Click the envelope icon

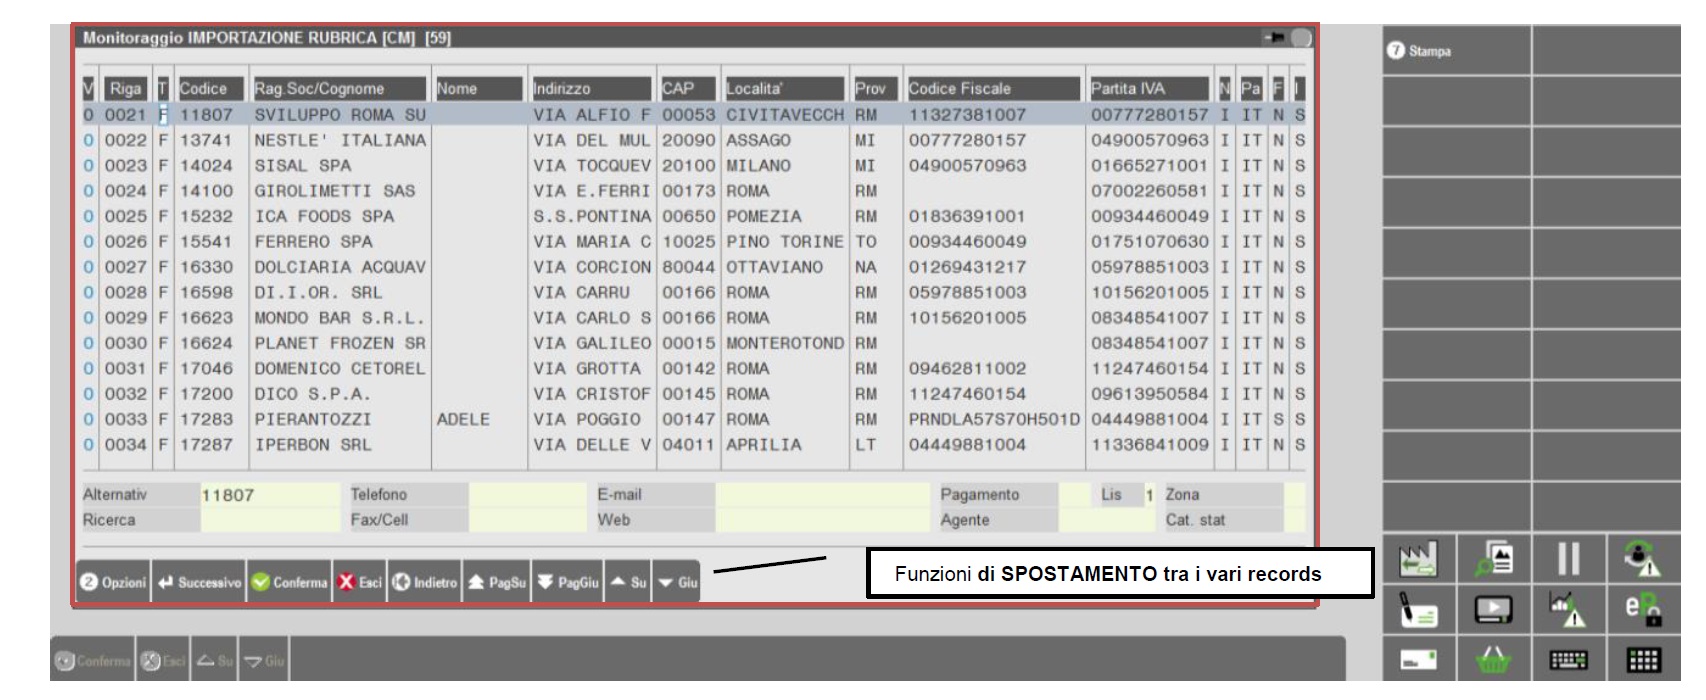pos(1418,659)
